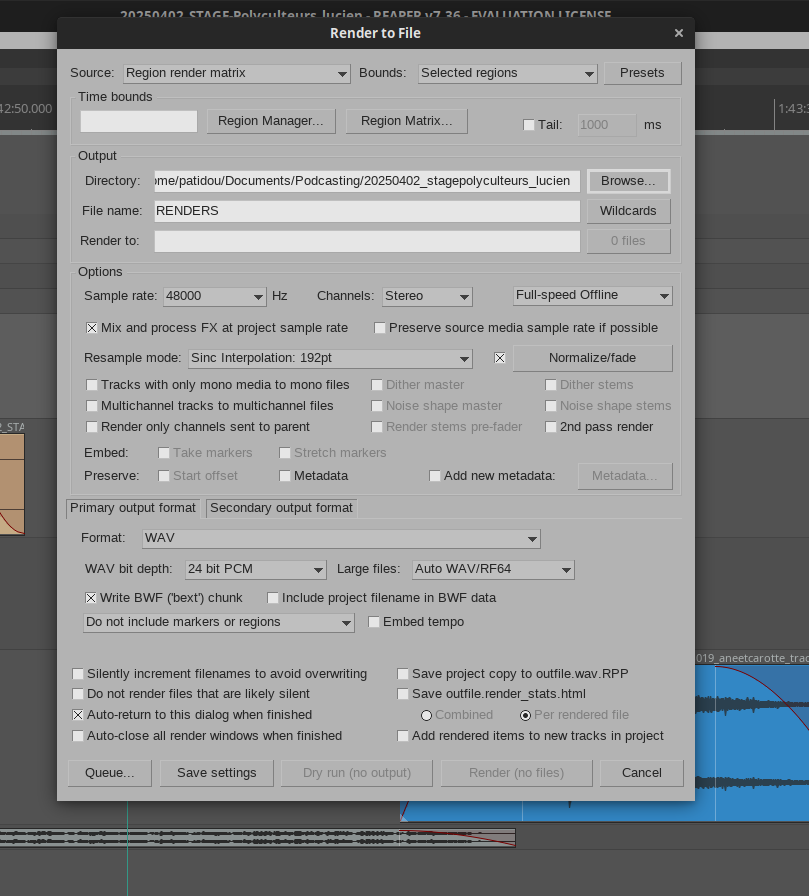Image resolution: width=809 pixels, height=896 pixels.
Task: Open the Region Matrix
Action: 406,121
